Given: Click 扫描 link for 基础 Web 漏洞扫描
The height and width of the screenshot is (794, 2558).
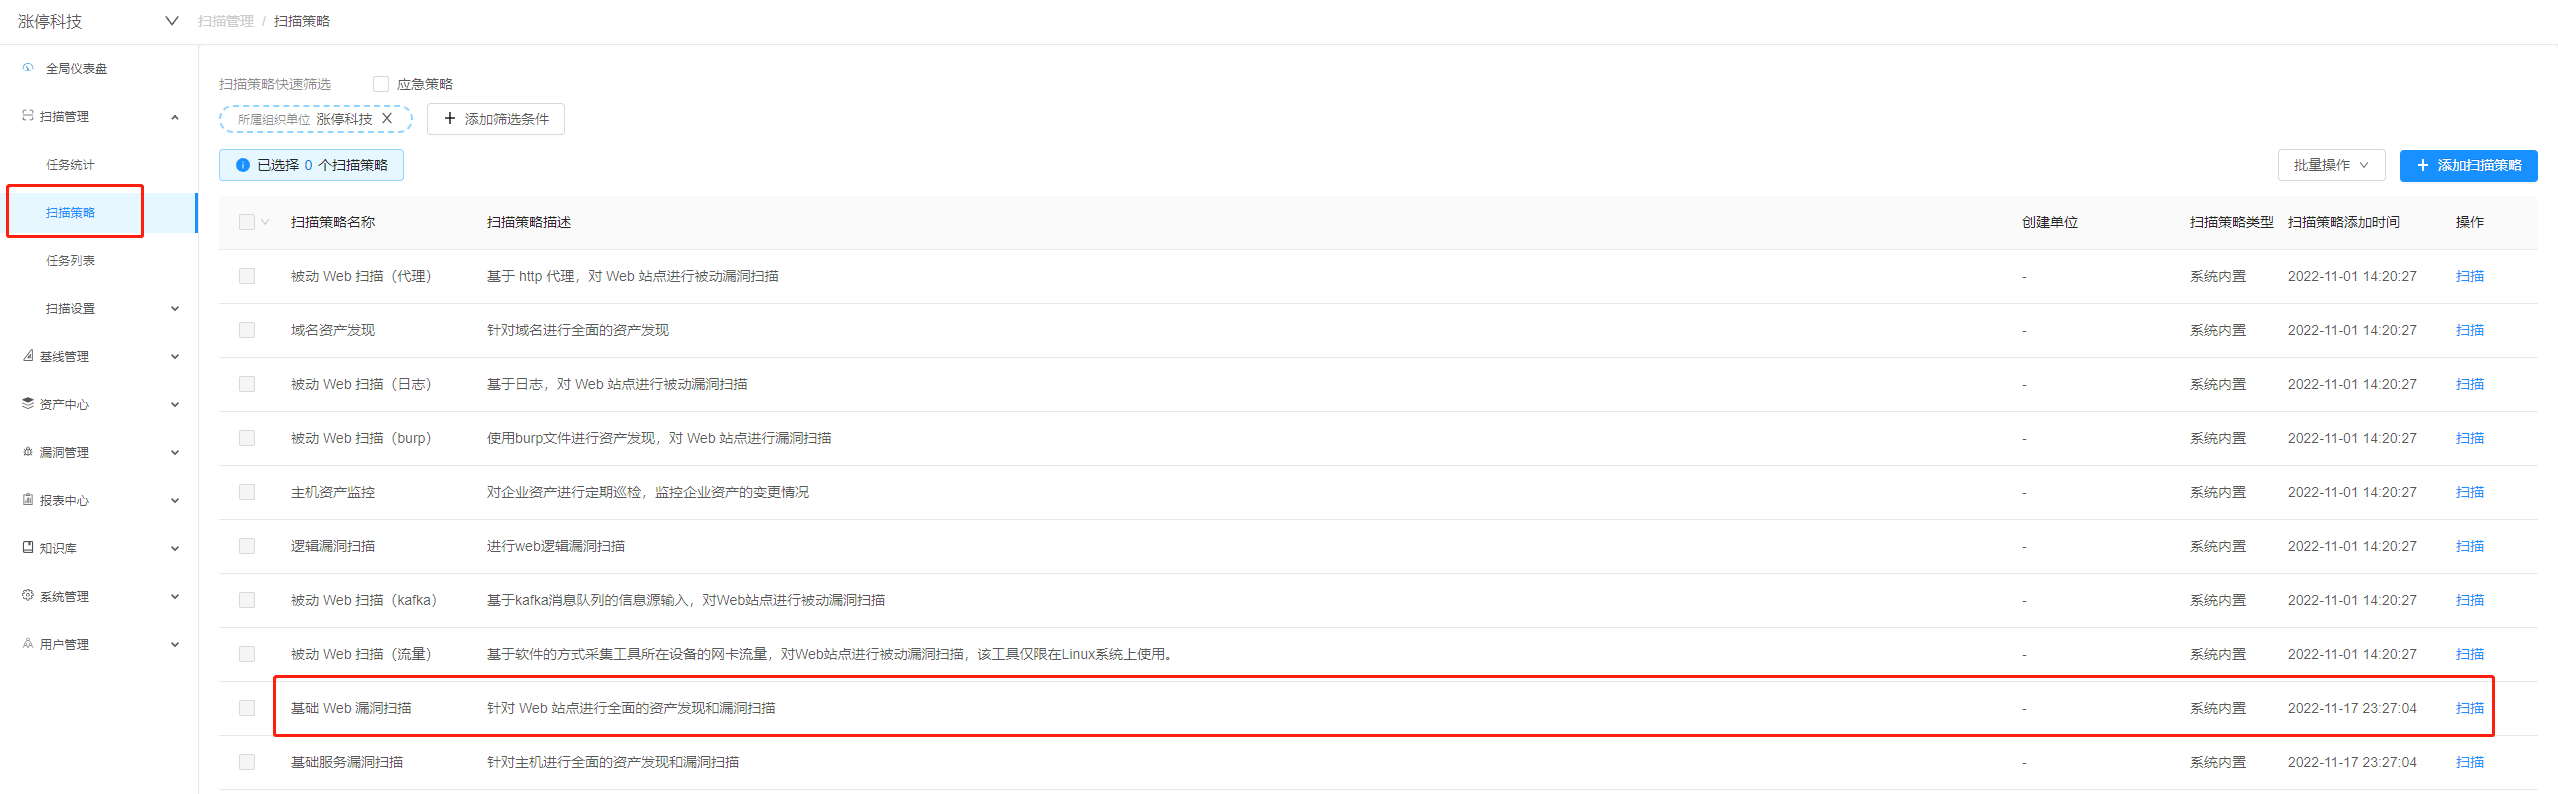Looking at the screenshot, I should coord(2469,708).
